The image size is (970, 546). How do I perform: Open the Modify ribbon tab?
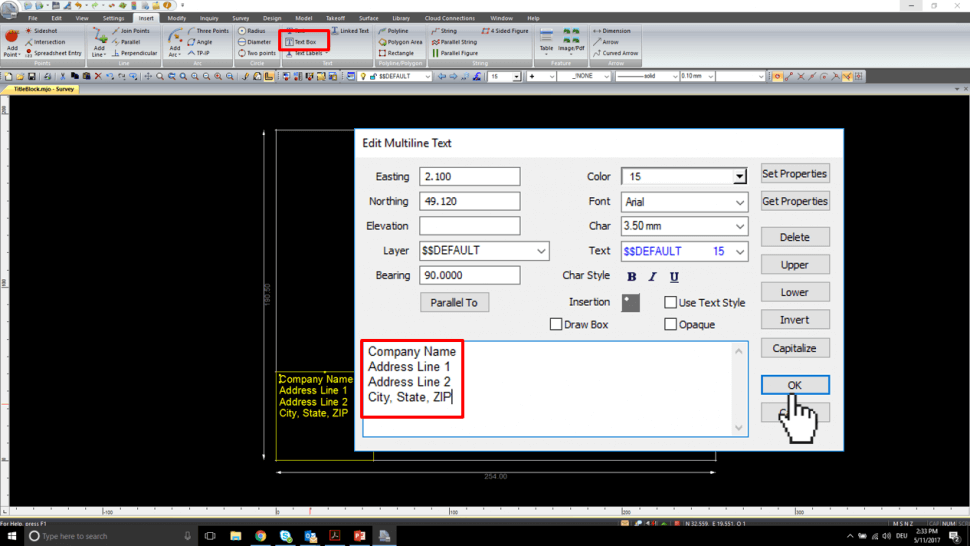[176, 18]
